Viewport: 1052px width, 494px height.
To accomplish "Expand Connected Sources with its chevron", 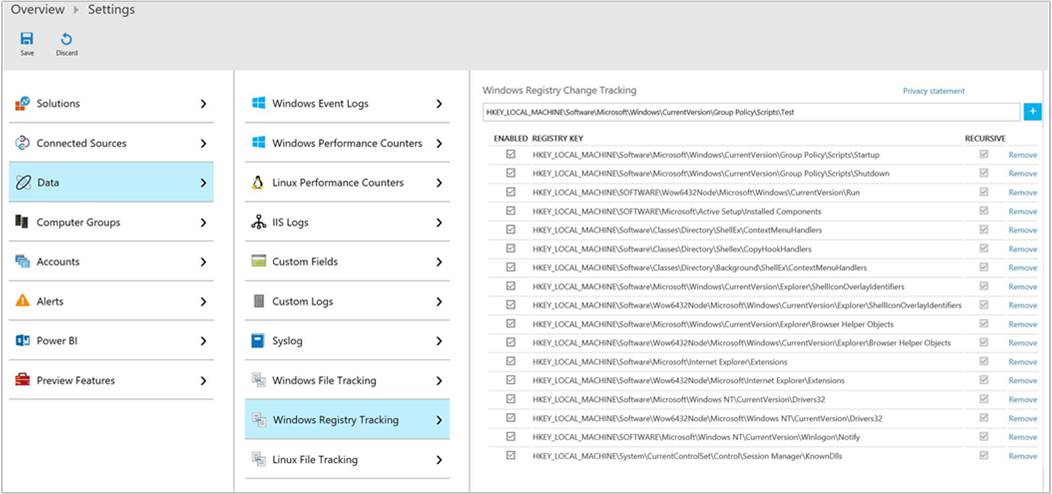I will [x=203, y=143].
